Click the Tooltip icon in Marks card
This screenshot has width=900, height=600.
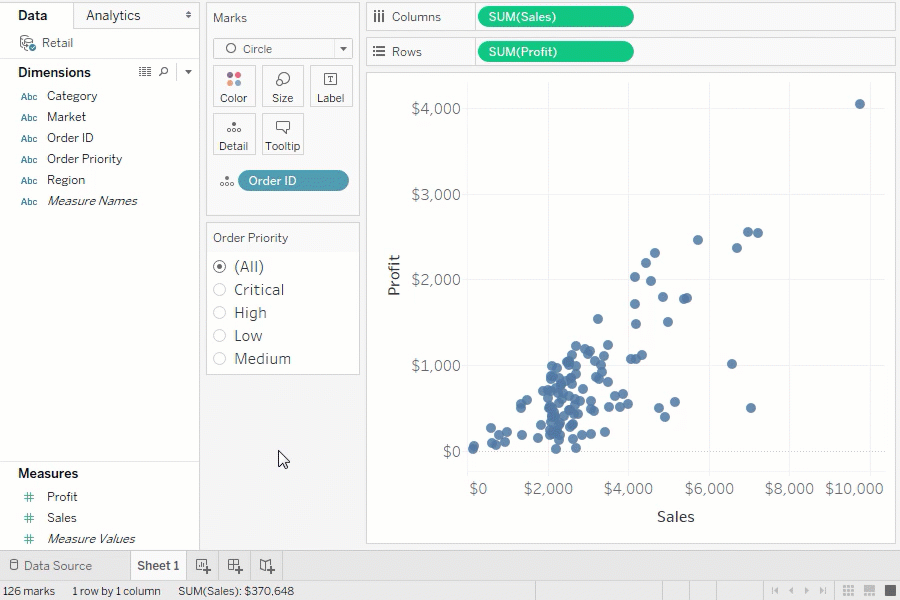click(282, 134)
